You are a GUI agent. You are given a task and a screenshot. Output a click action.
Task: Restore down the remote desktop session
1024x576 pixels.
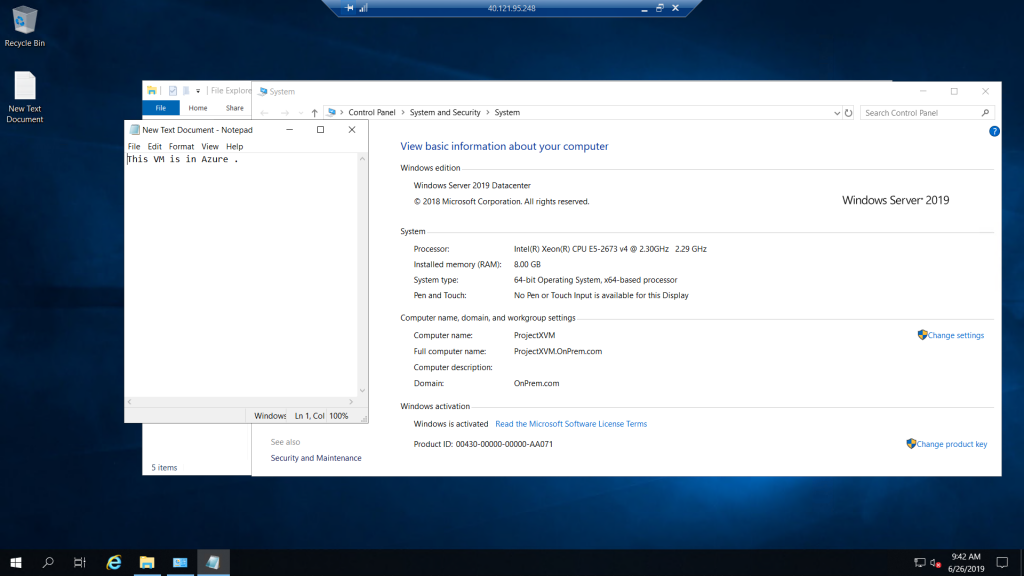pyautogui.click(x=660, y=8)
